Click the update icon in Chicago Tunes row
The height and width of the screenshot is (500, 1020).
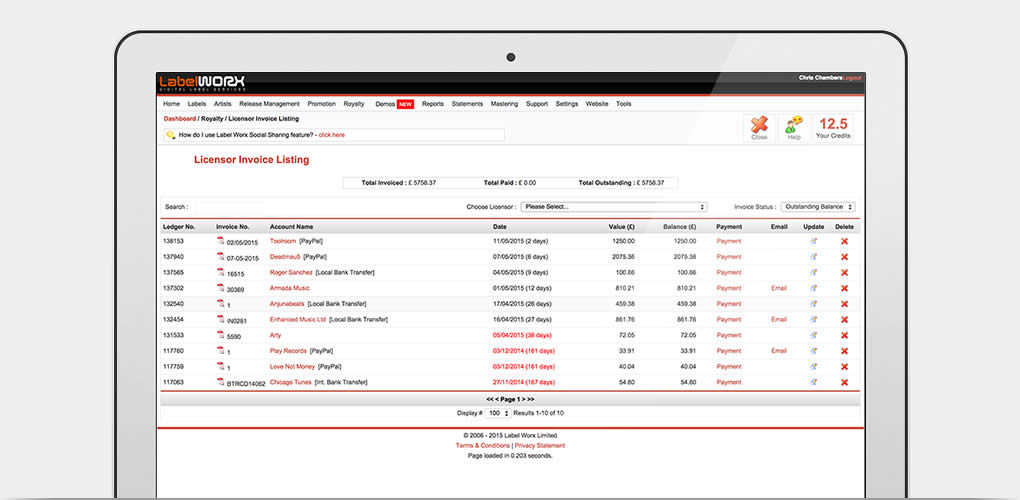pyautogui.click(x=813, y=382)
